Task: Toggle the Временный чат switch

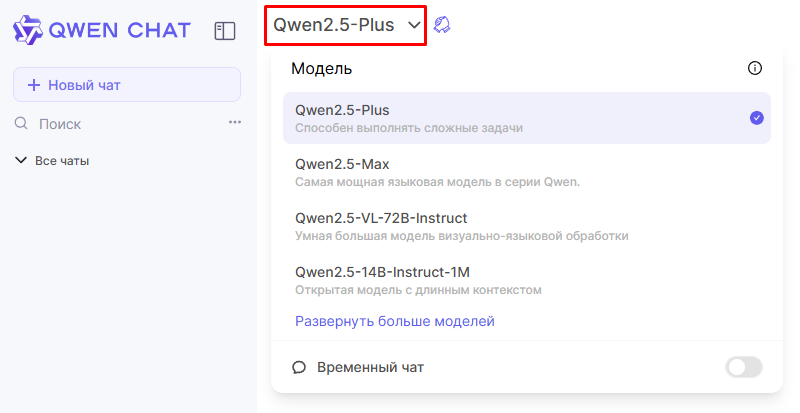Action: pos(744,367)
